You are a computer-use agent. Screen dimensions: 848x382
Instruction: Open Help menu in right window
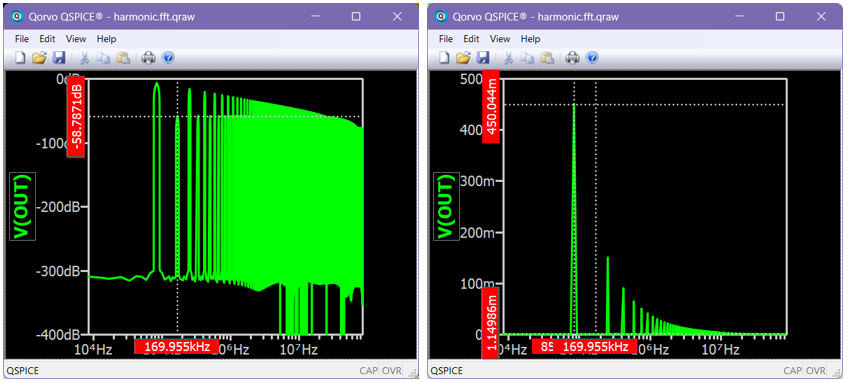530,39
